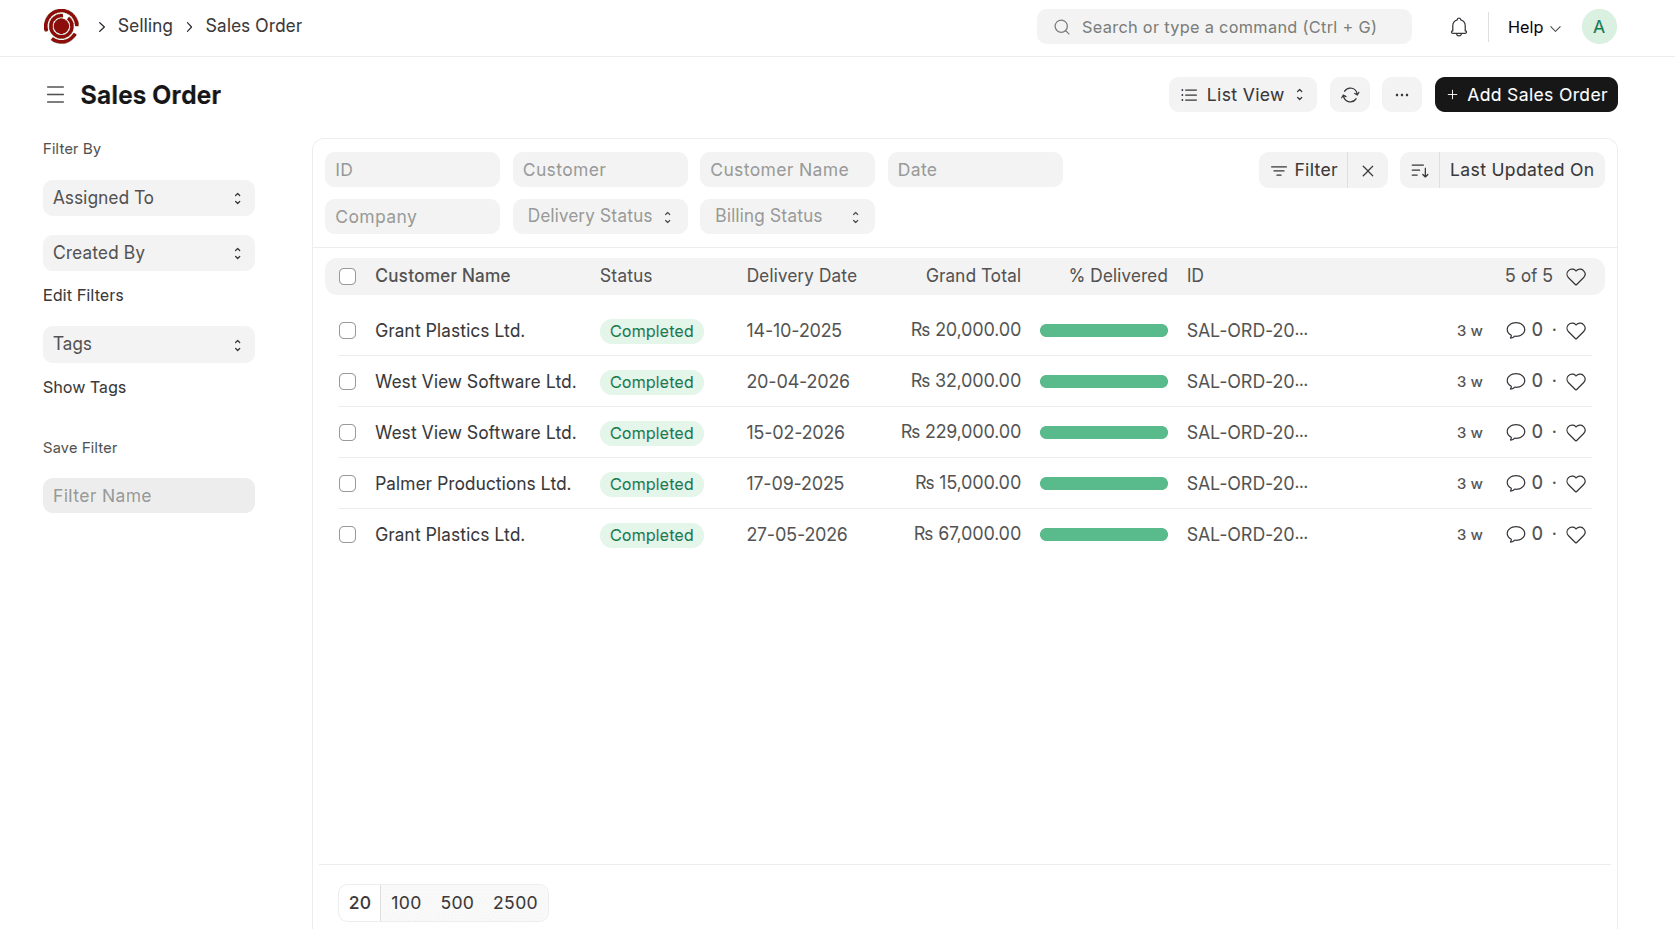Viewport: 1675px width, 929px height.
Task: Open the notification bell
Action: tap(1458, 27)
